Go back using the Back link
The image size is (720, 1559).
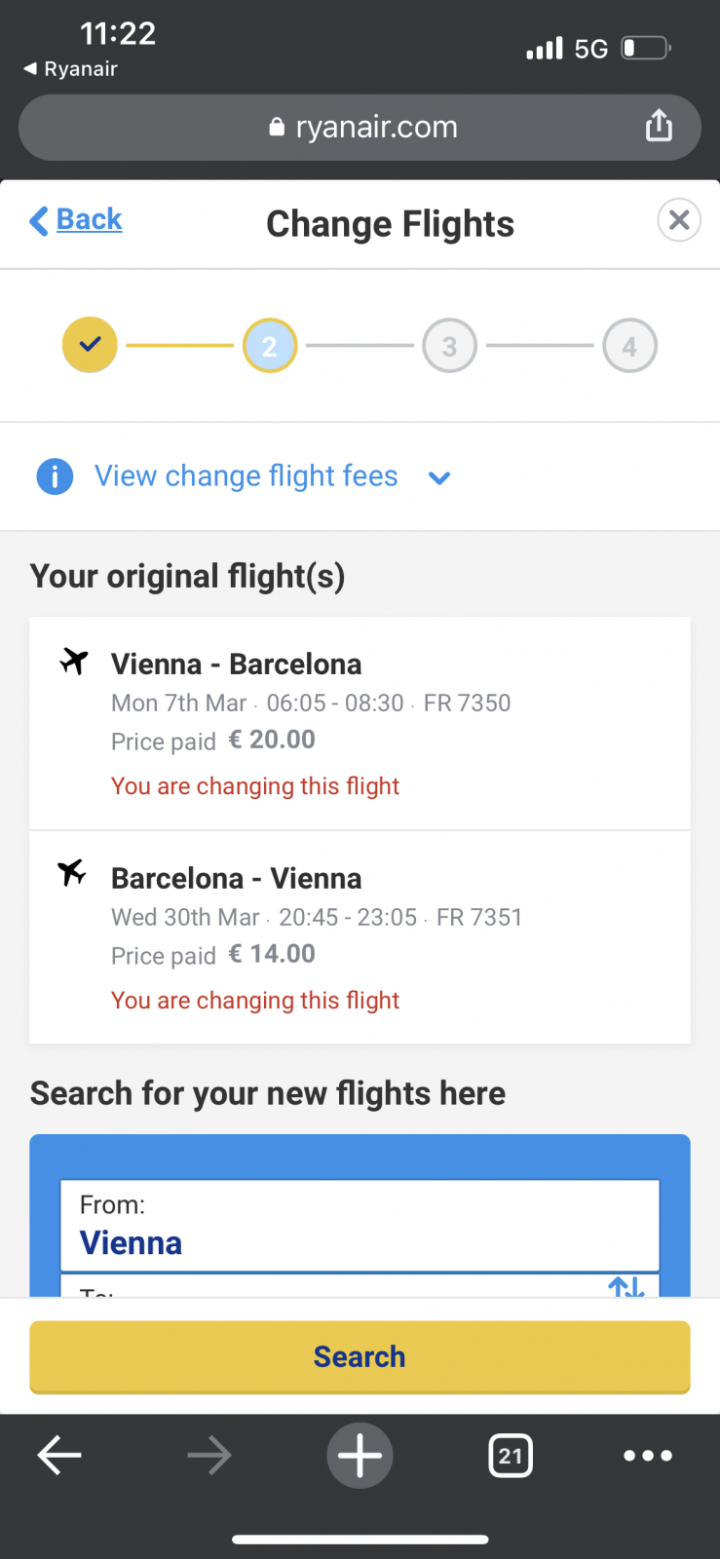pyautogui.click(x=76, y=220)
